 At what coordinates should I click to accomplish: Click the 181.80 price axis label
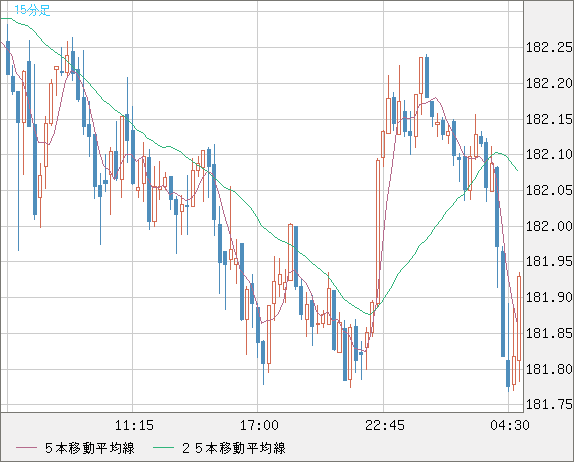[x=549, y=369]
